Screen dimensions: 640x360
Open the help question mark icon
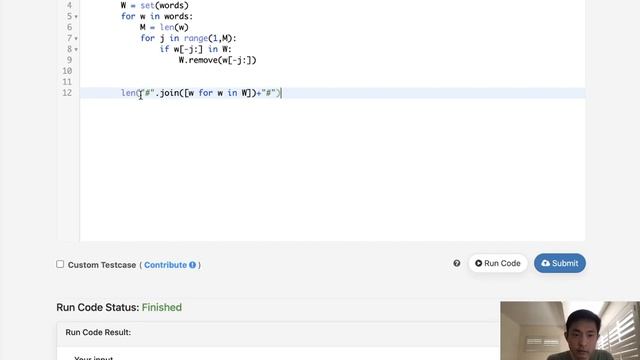pyautogui.click(x=457, y=263)
